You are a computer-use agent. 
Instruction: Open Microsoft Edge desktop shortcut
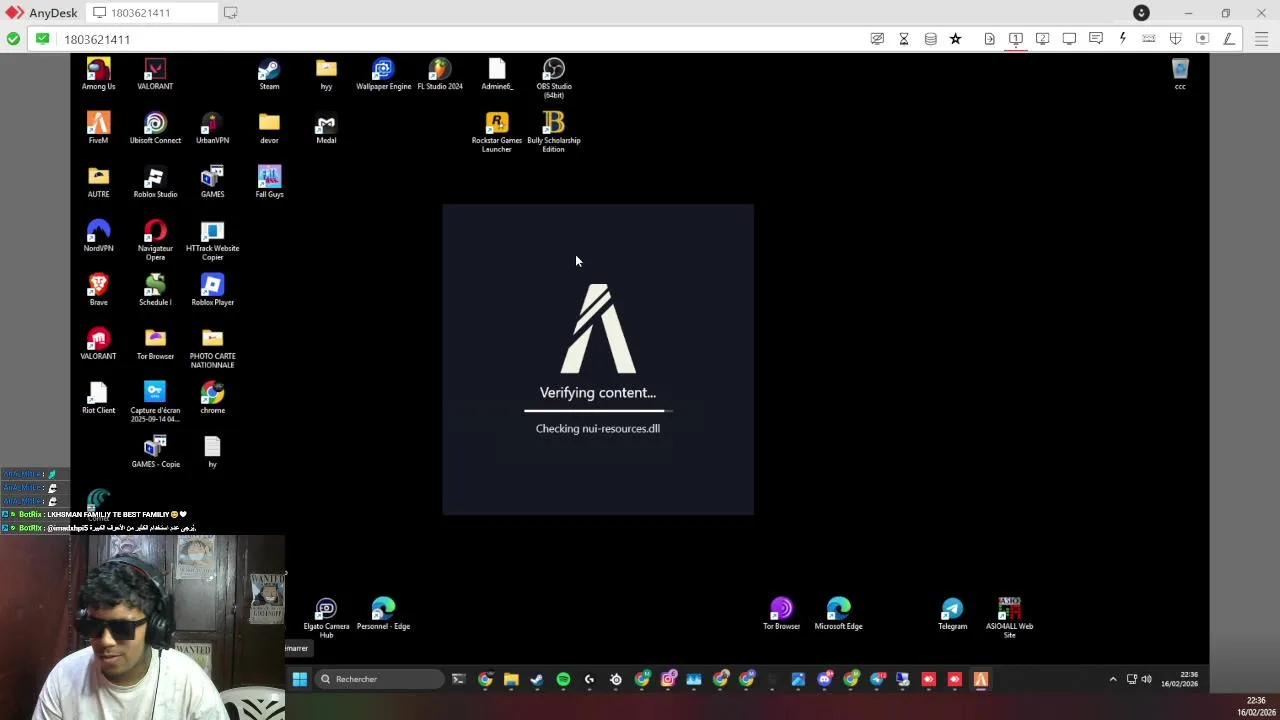pyautogui.click(x=838, y=615)
